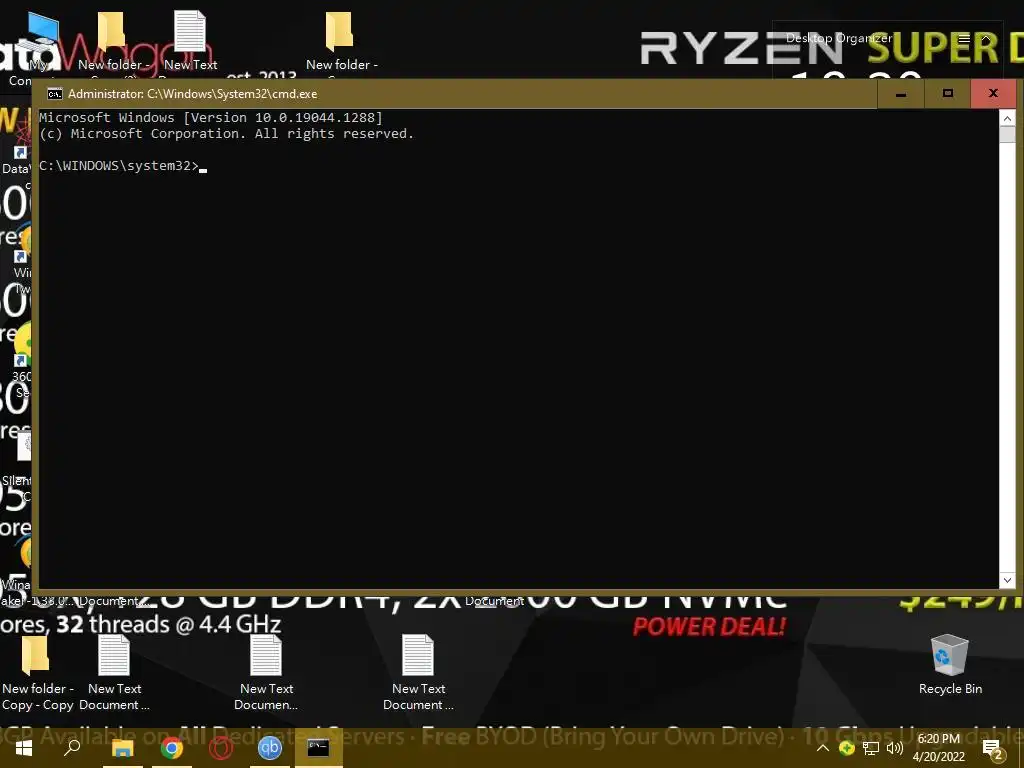Select Command Prompt taskbar button
Viewport: 1024px width, 768px height.
(318, 748)
